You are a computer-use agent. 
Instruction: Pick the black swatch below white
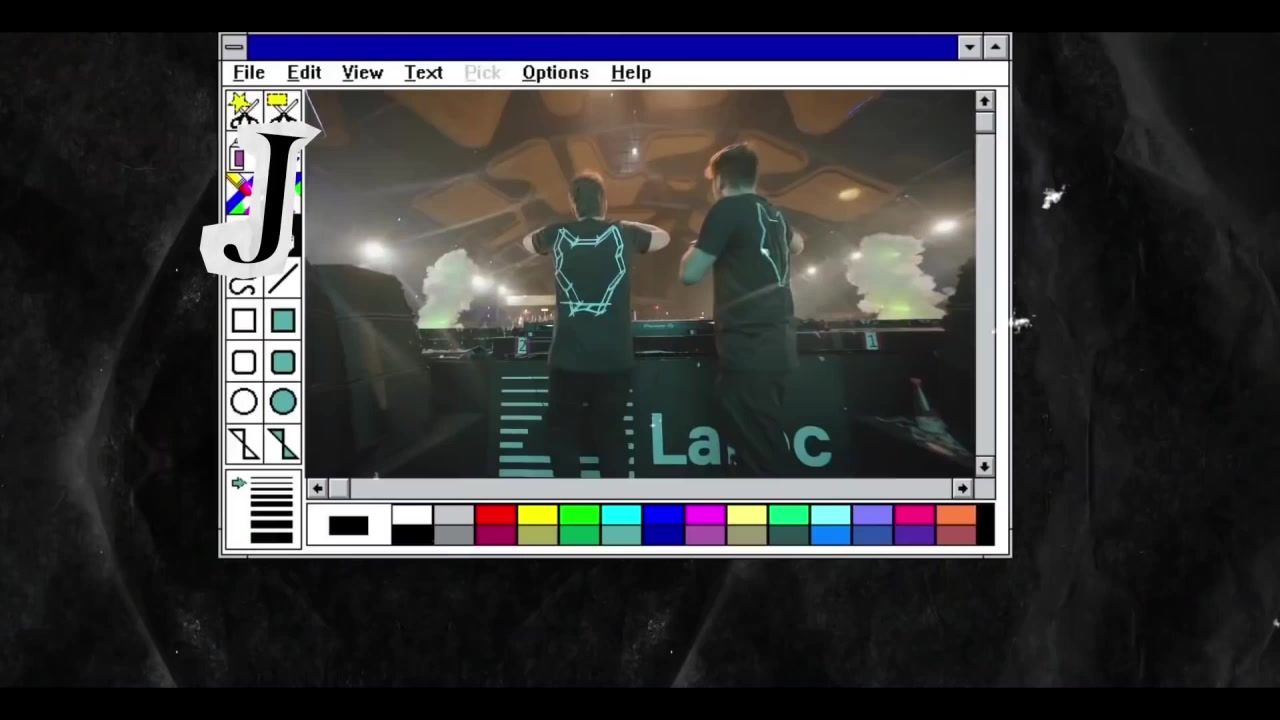[x=411, y=535]
